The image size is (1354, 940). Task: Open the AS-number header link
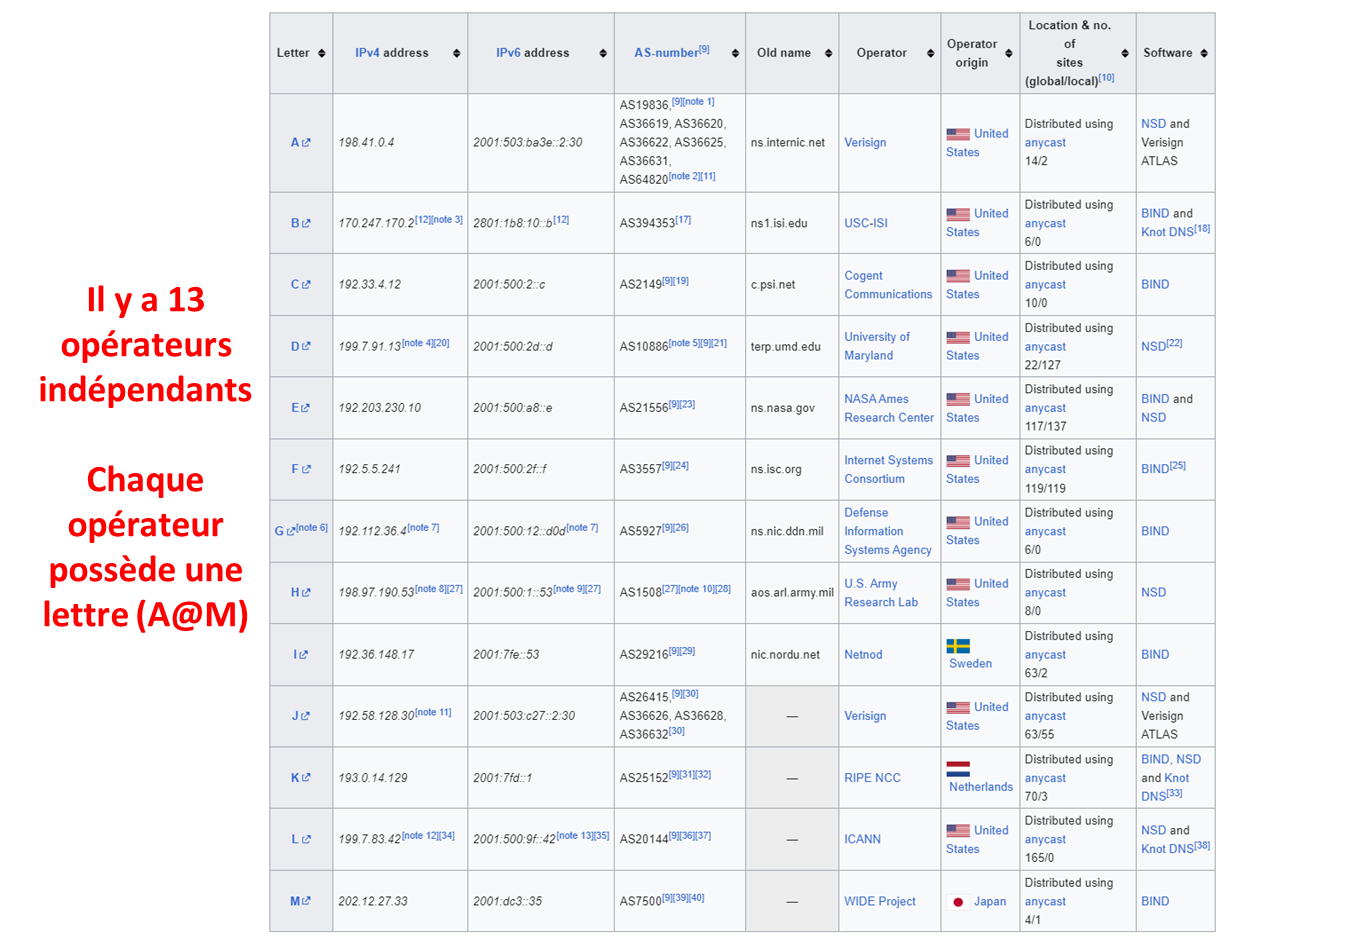(665, 53)
